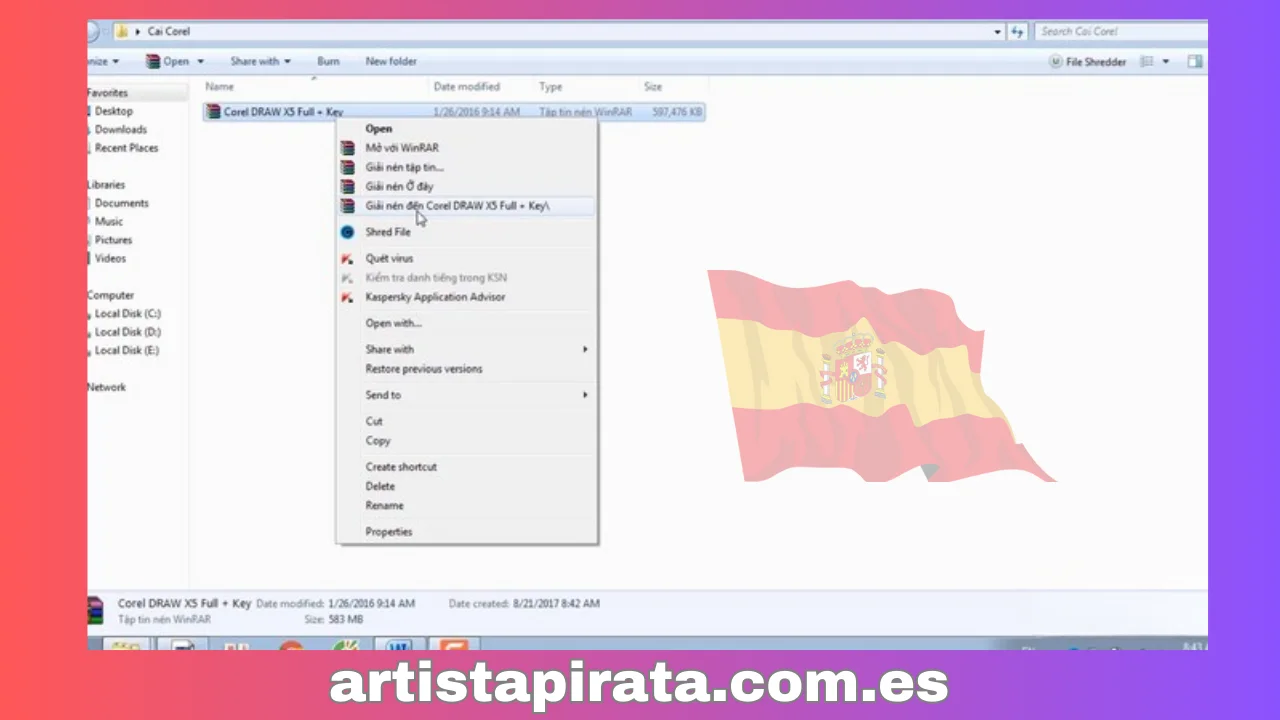Click the Favorites header in sidebar
Viewport: 1280px width, 720px height.
tap(107, 93)
